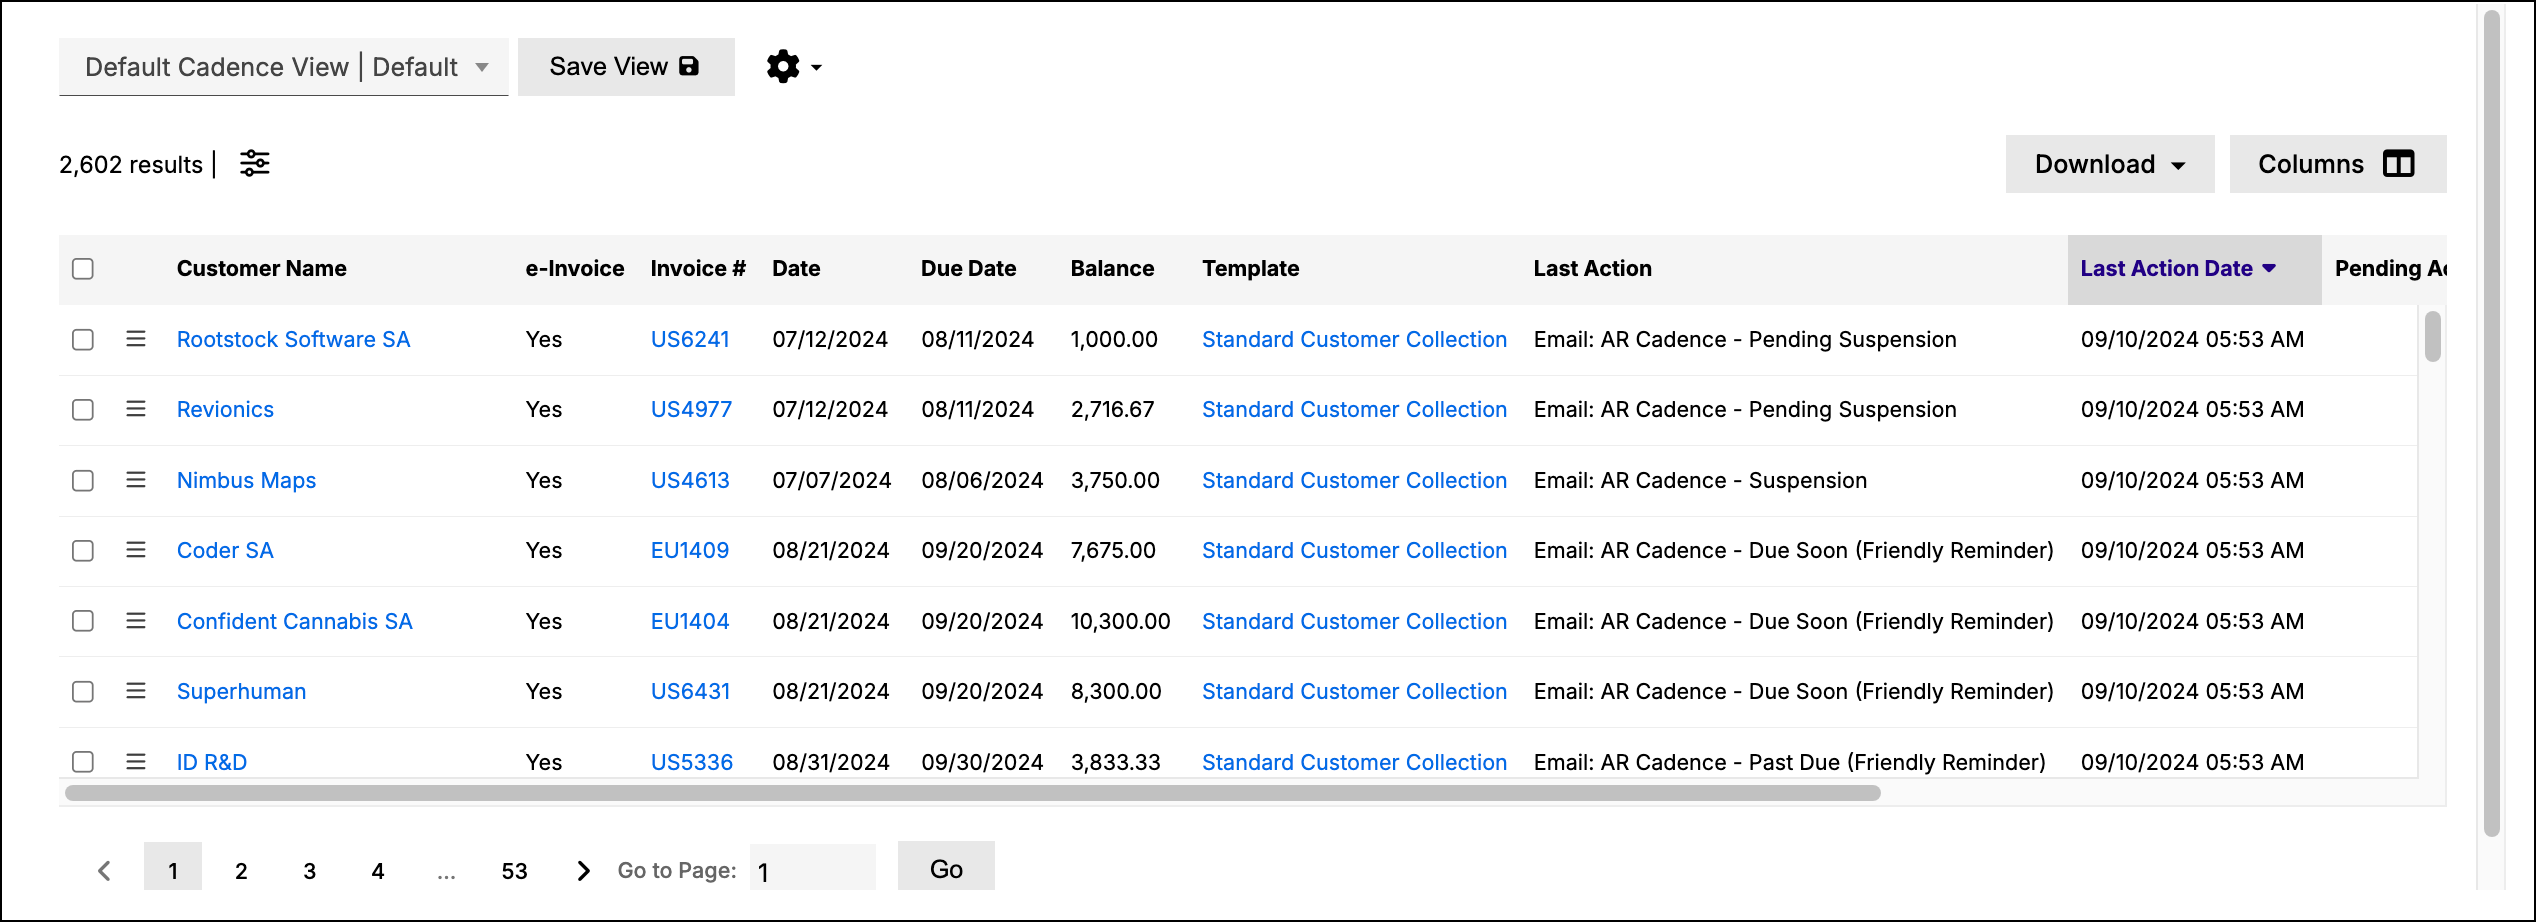Screen dimensions: 2536x922
Task: Check the Revionics row checkbox
Action: click(x=83, y=410)
